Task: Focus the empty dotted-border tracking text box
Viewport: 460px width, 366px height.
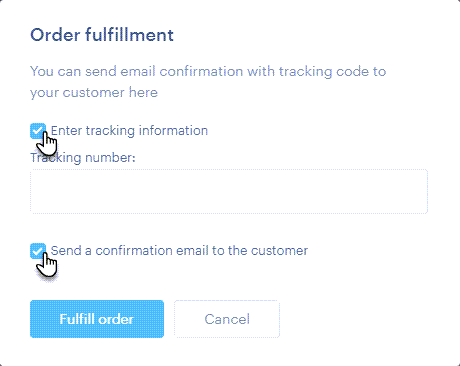Action: [x=229, y=191]
